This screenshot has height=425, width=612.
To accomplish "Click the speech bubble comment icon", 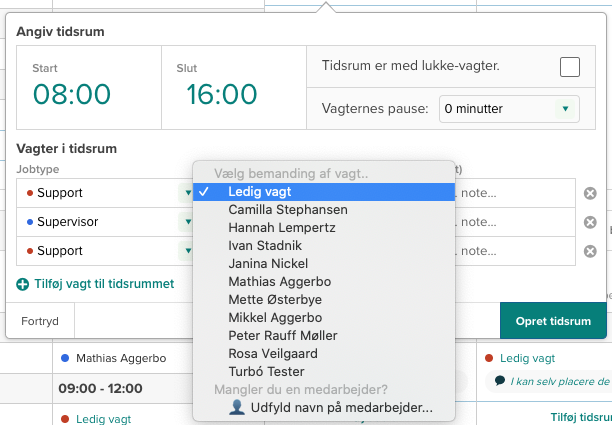I will [x=499, y=381].
